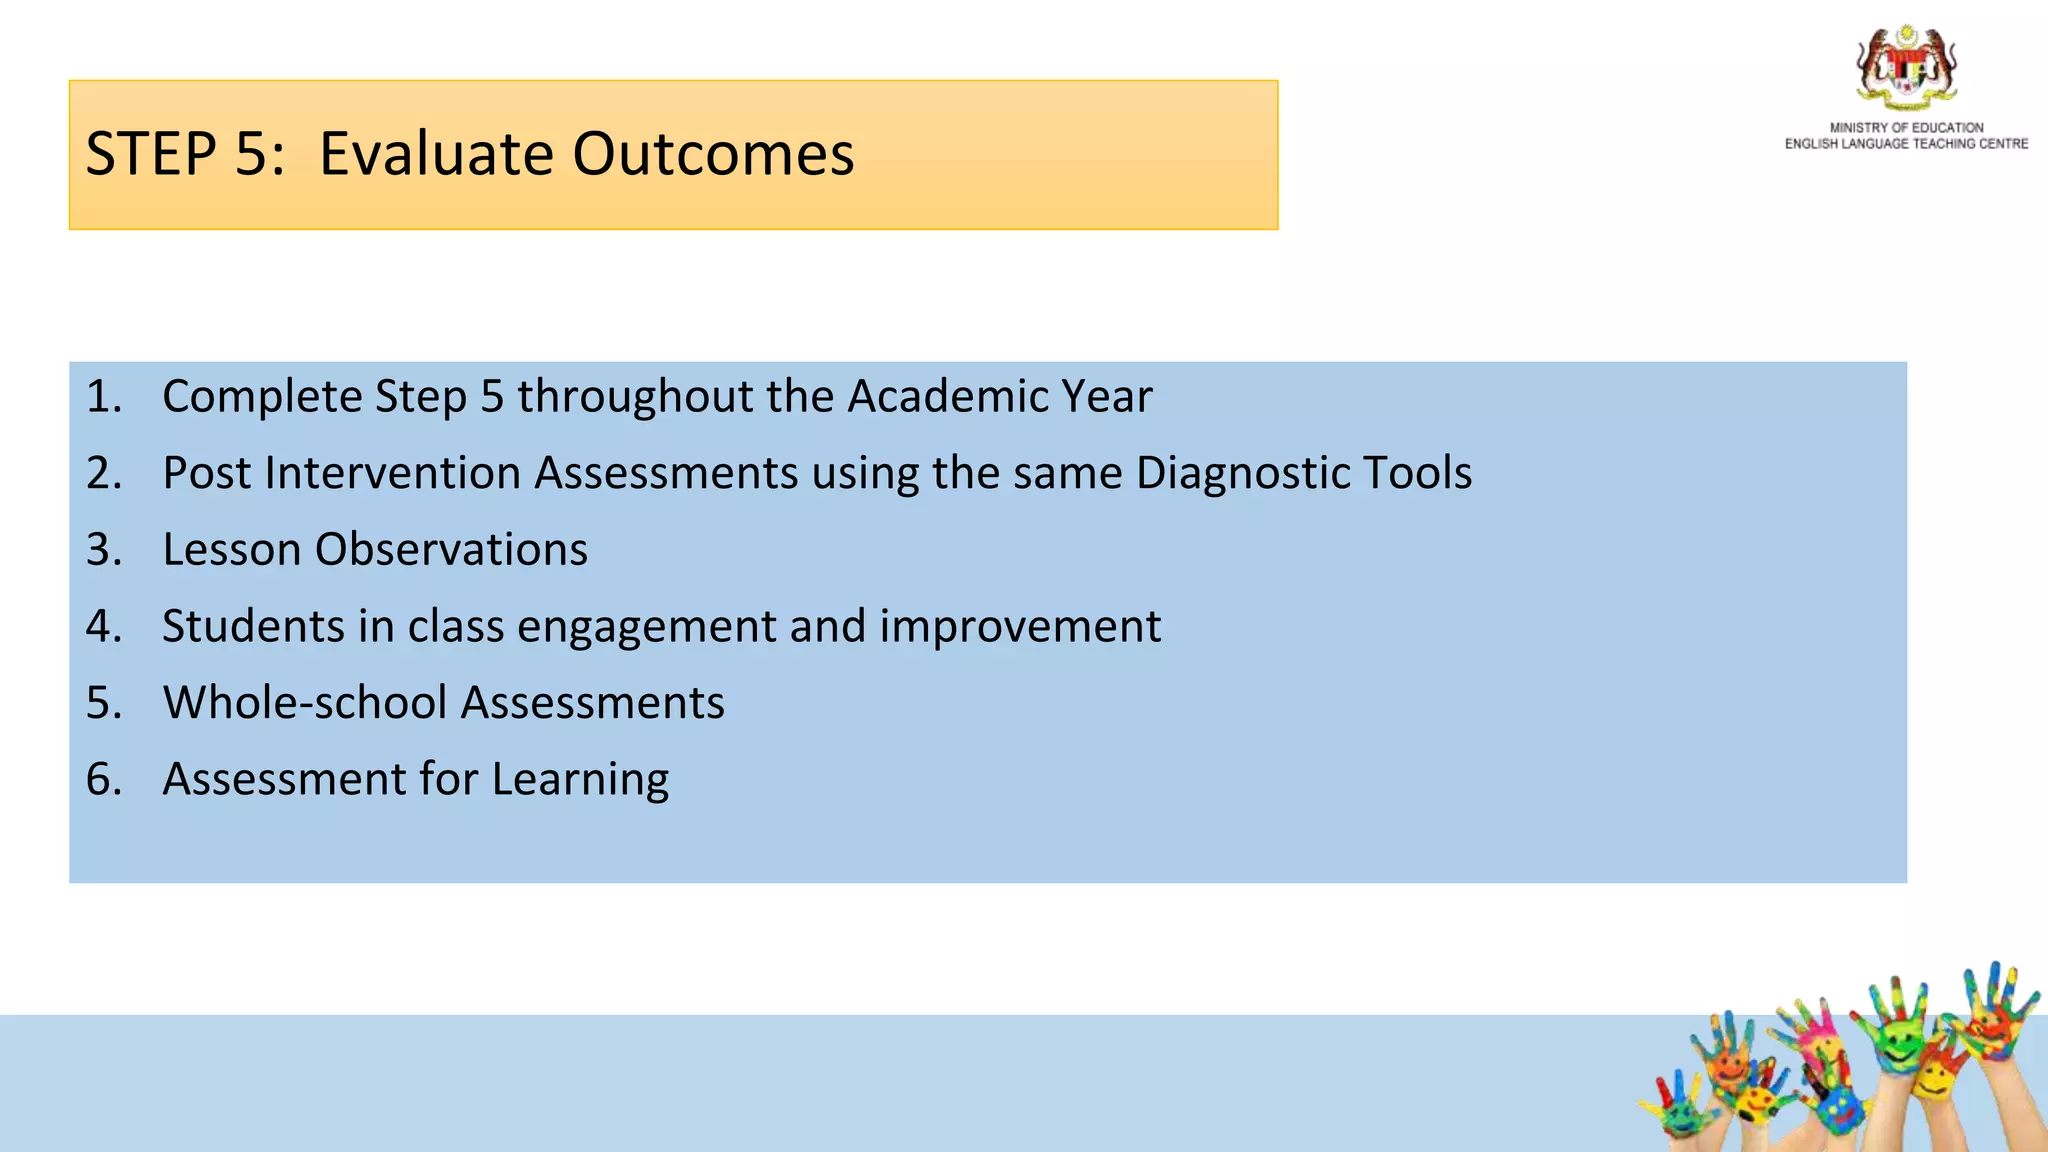Click the number '3.' list marker
The width and height of the screenshot is (2048, 1152).
pyautogui.click(x=104, y=550)
